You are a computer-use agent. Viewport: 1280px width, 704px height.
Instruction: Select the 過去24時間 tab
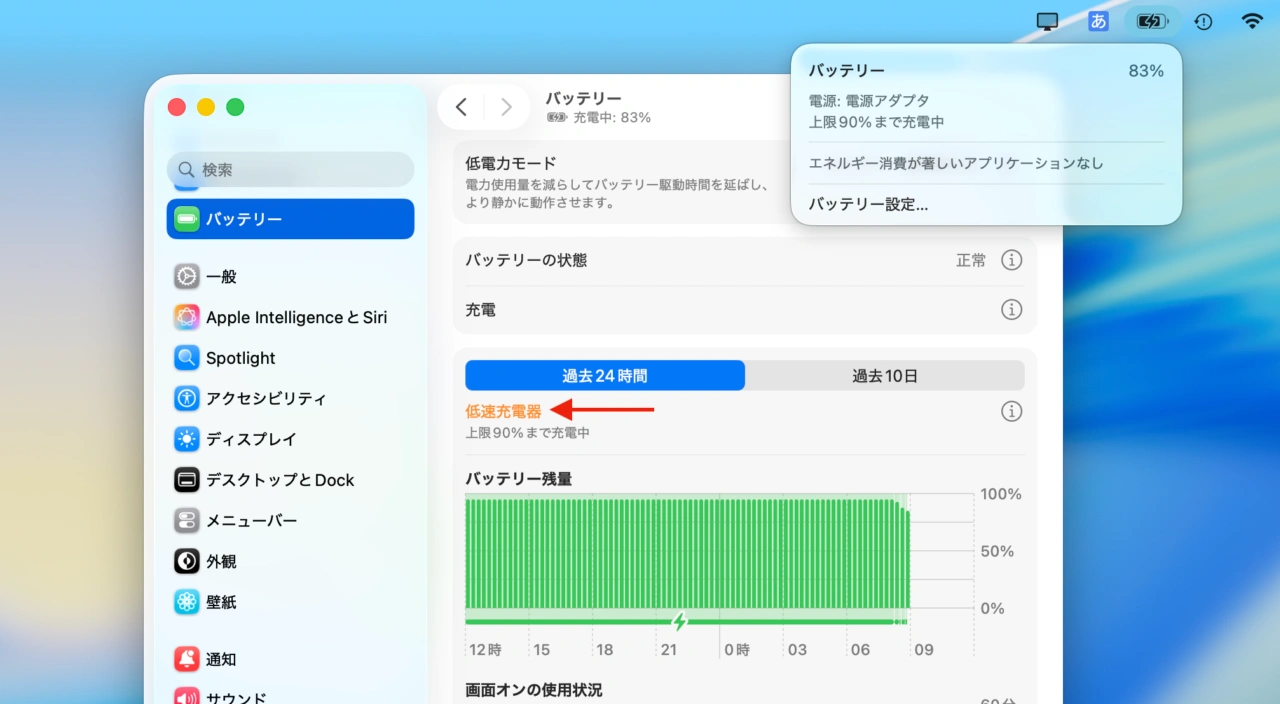coord(604,375)
